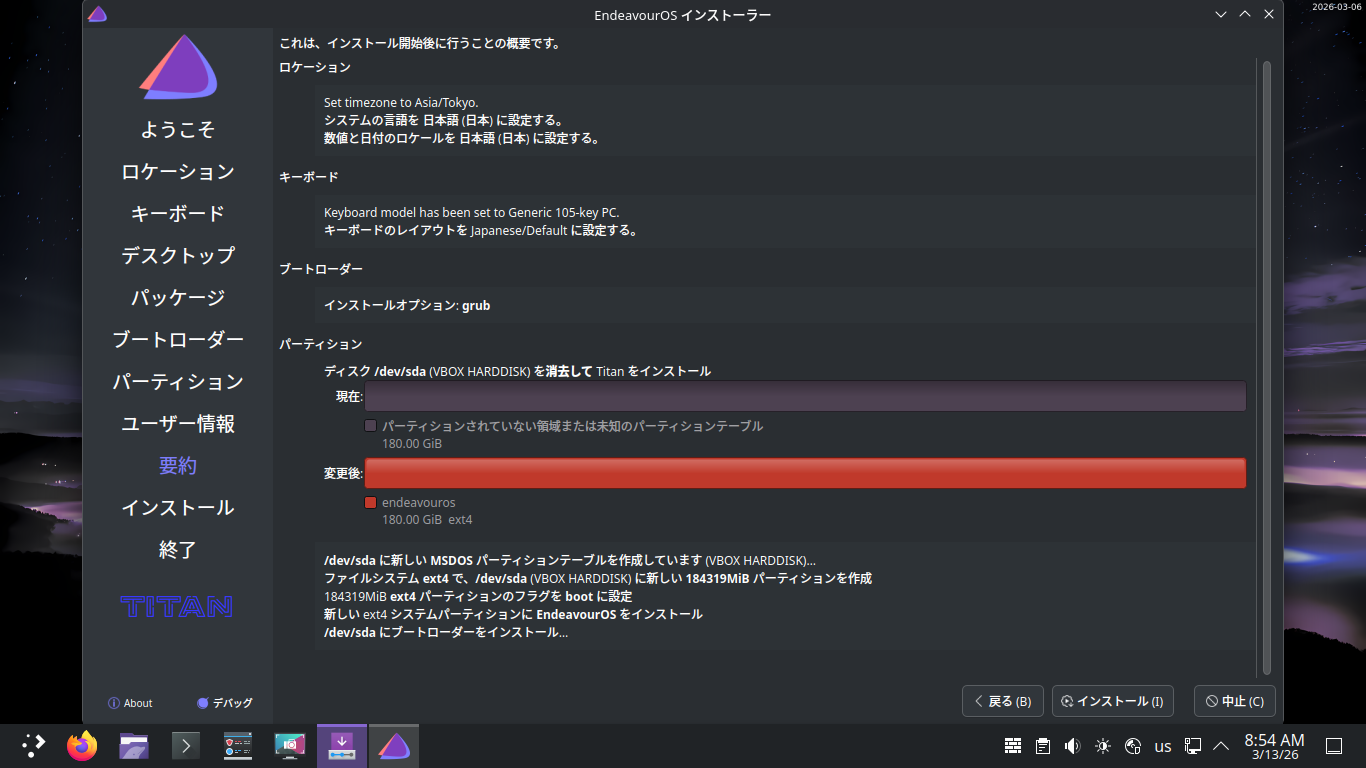The width and height of the screenshot is (1366, 768).
Task: Click the line 'キーボードのレイアウトを Japanese/Default に設定する。'
Action: [x=481, y=230]
